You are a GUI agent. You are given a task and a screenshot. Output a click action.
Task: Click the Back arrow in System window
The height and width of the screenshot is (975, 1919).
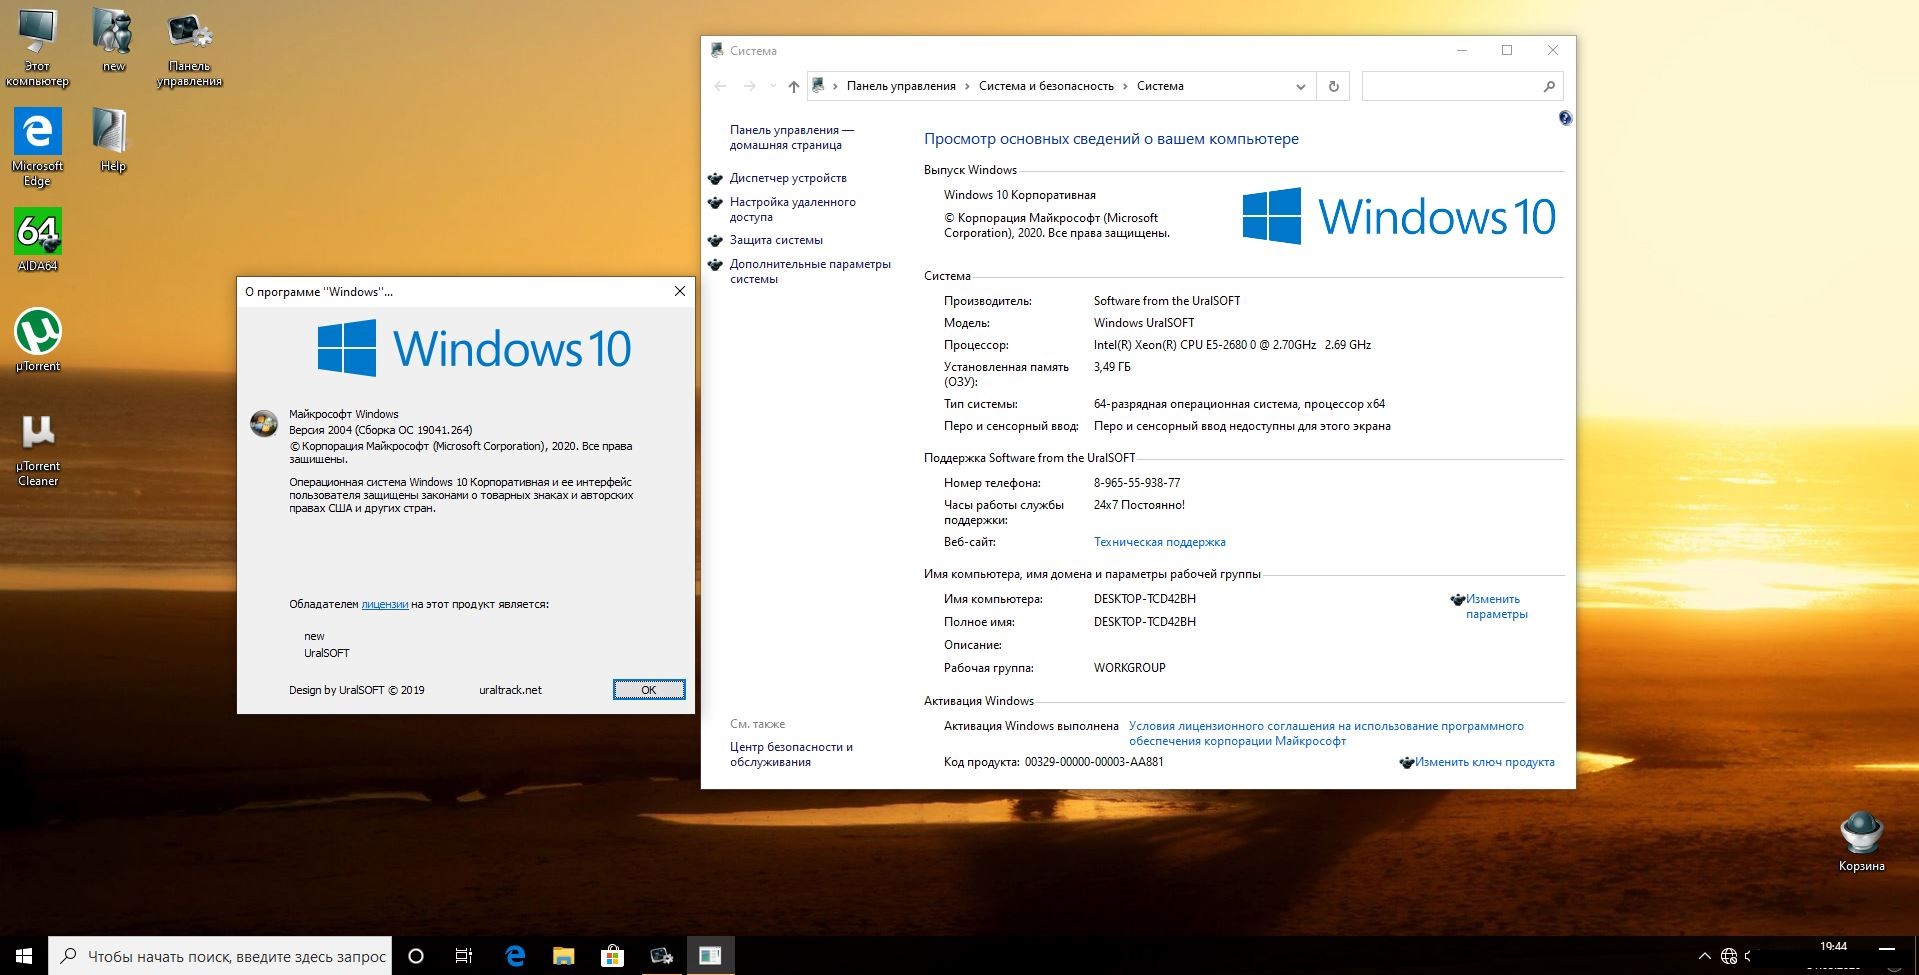[720, 86]
